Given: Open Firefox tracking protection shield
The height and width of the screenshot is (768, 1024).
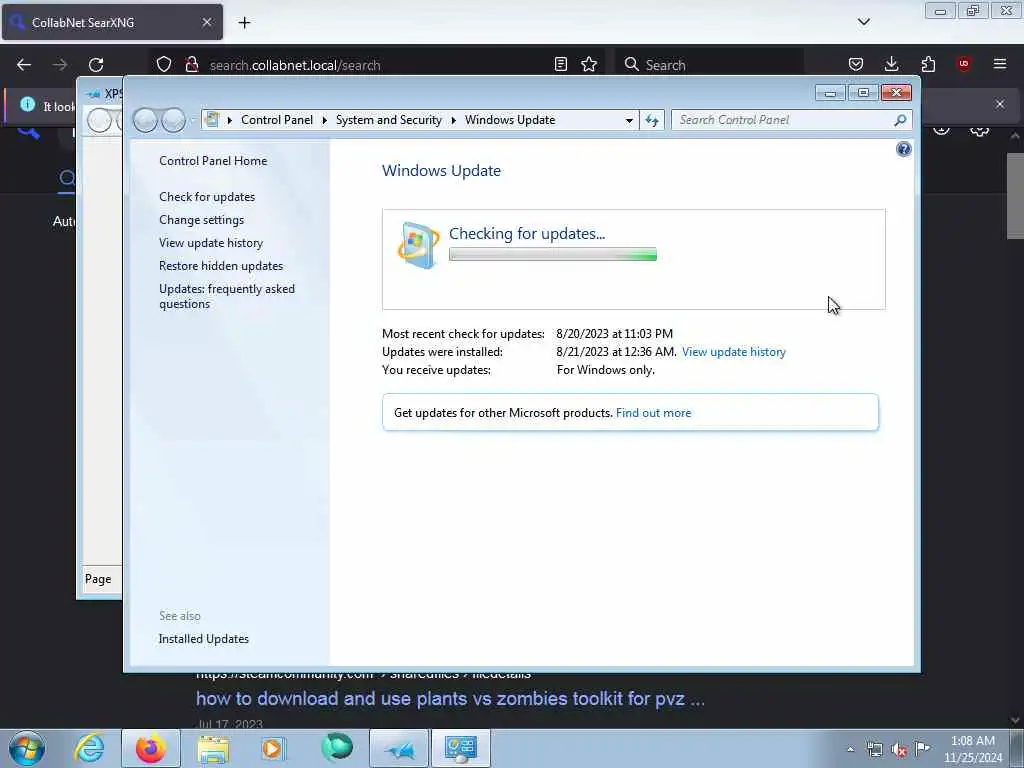Looking at the screenshot, I should [x=164, y=65].
